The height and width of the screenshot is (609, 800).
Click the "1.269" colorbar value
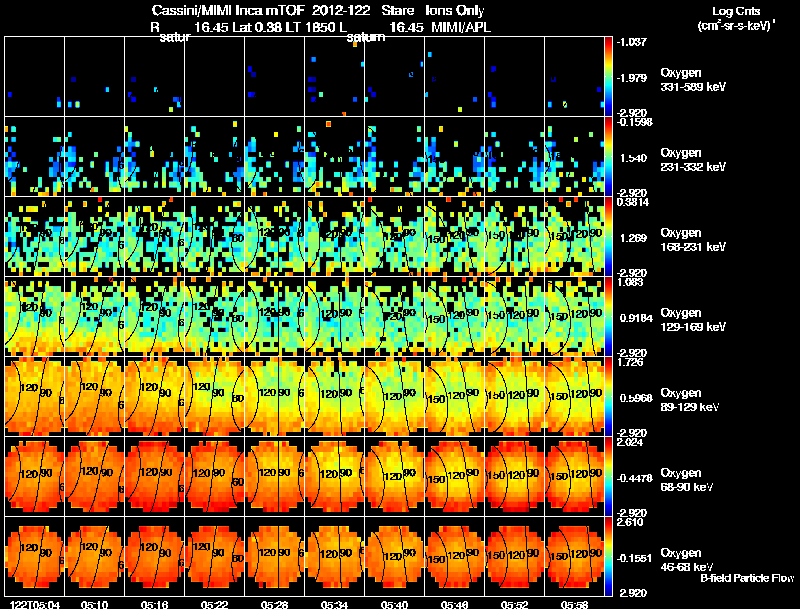(633, 238)
